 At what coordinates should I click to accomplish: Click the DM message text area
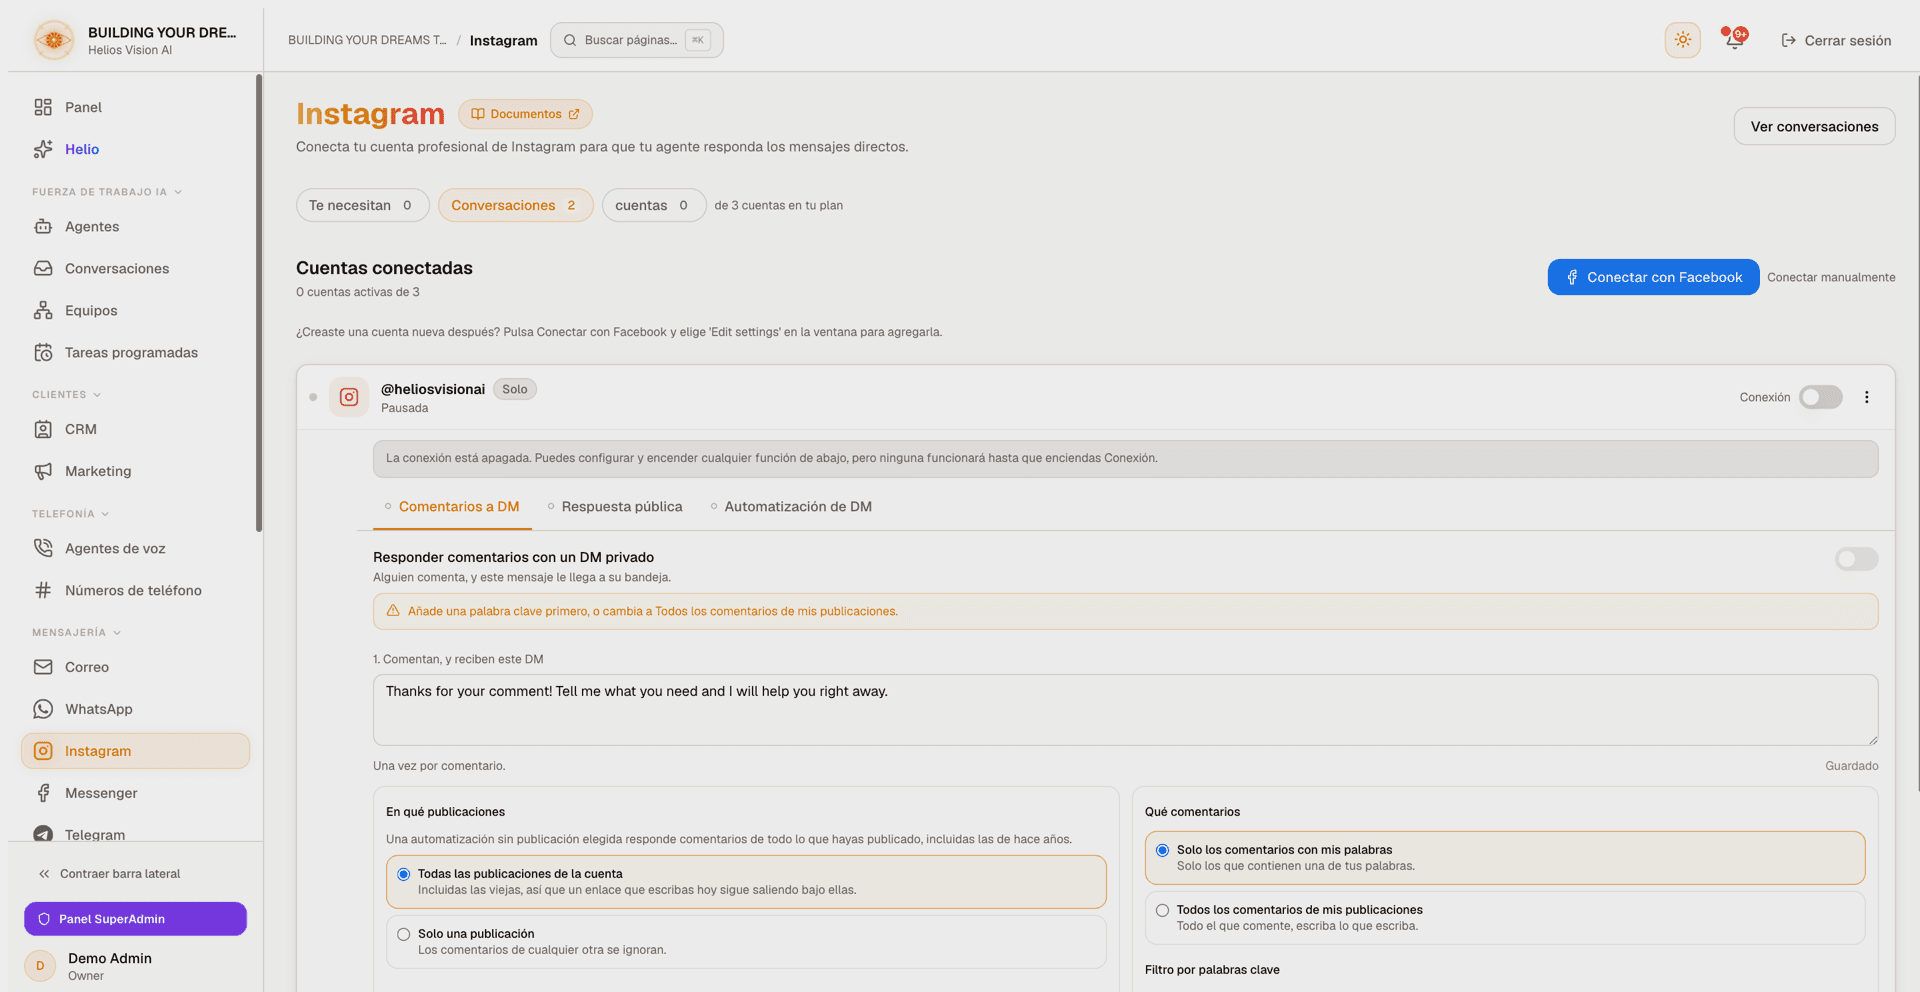(x=1125, y=710)
